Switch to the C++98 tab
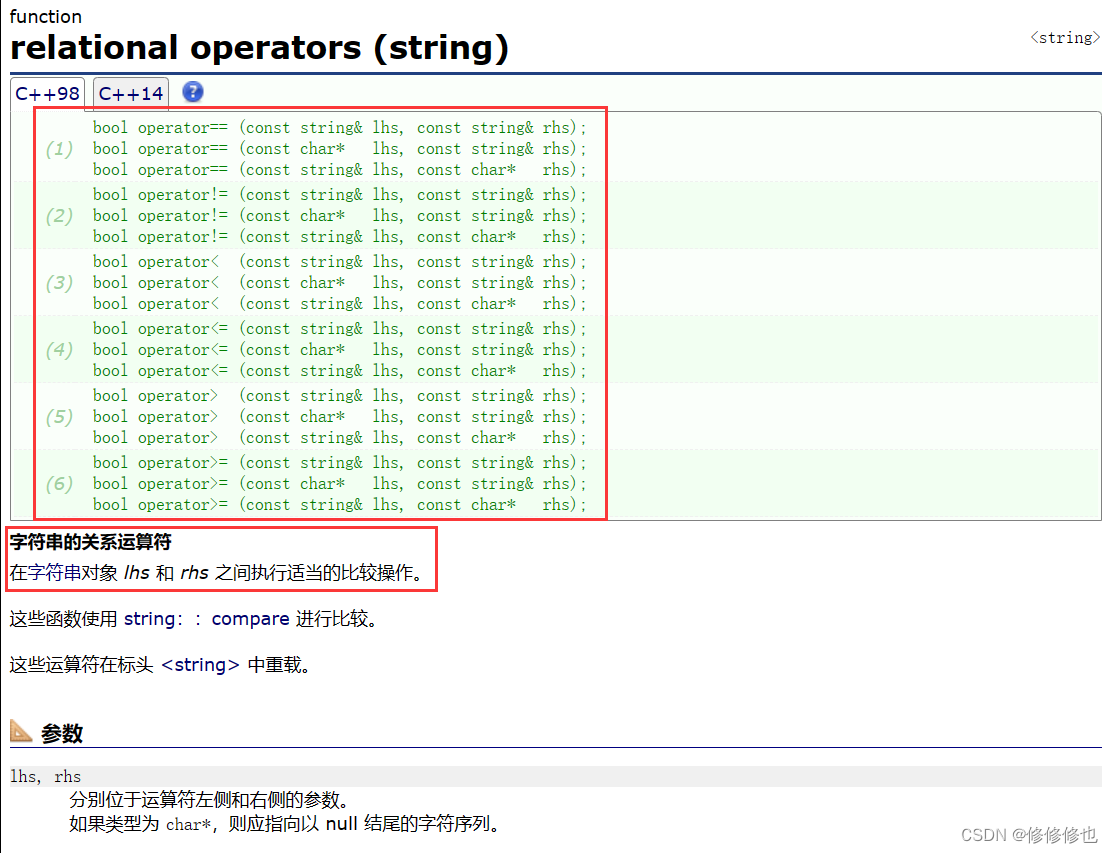Image resolution: width=1113 pixels, height=853 pixels. tap(47, 92)
